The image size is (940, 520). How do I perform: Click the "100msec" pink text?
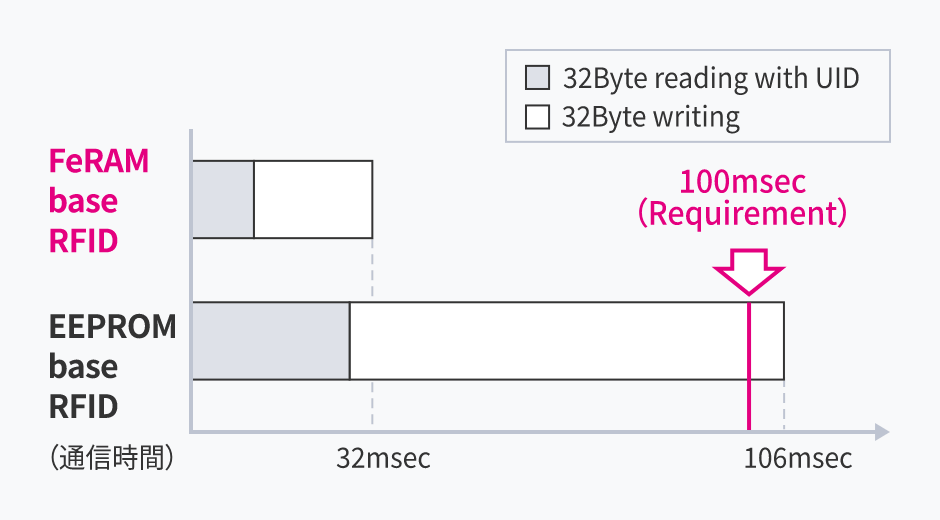(742, 182)
